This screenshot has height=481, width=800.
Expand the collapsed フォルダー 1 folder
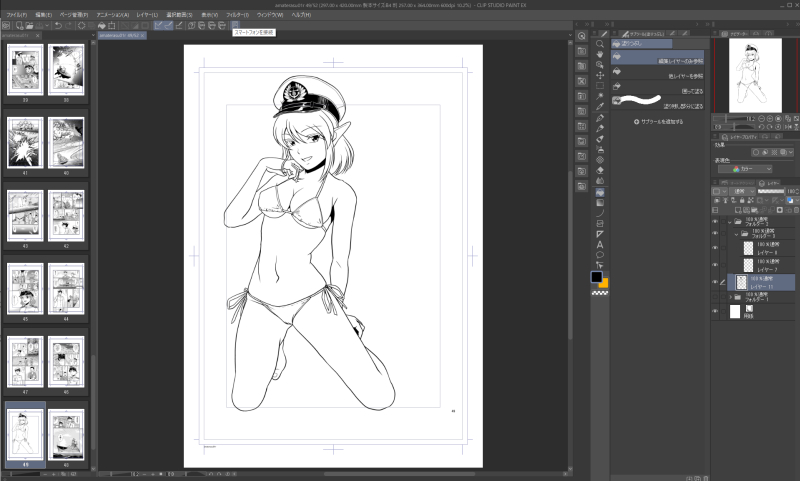click(x=731, y=297)
